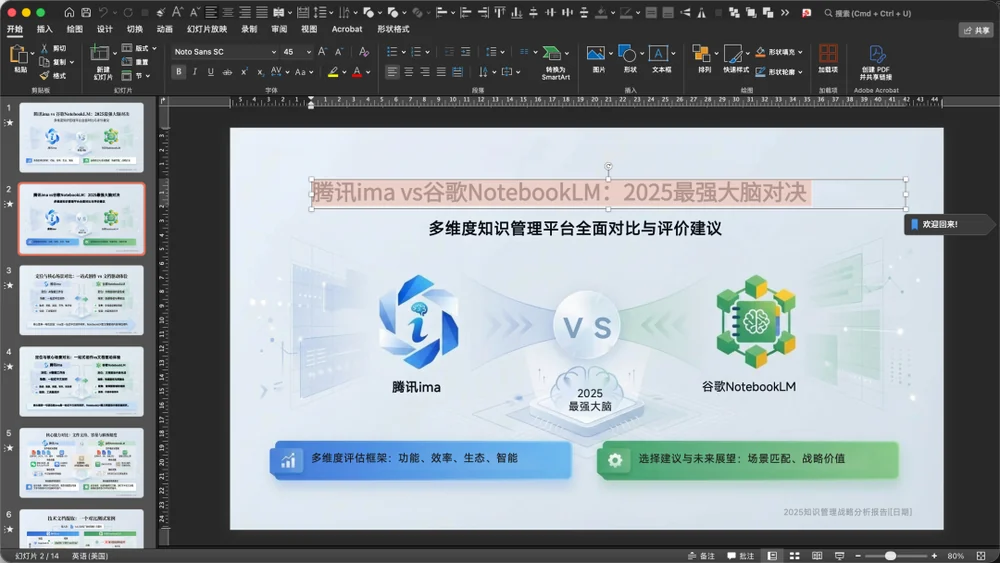1000x563 pixels.
Task: Paste clipboard using the 粘贴 button
Action: tap(19, 59)
